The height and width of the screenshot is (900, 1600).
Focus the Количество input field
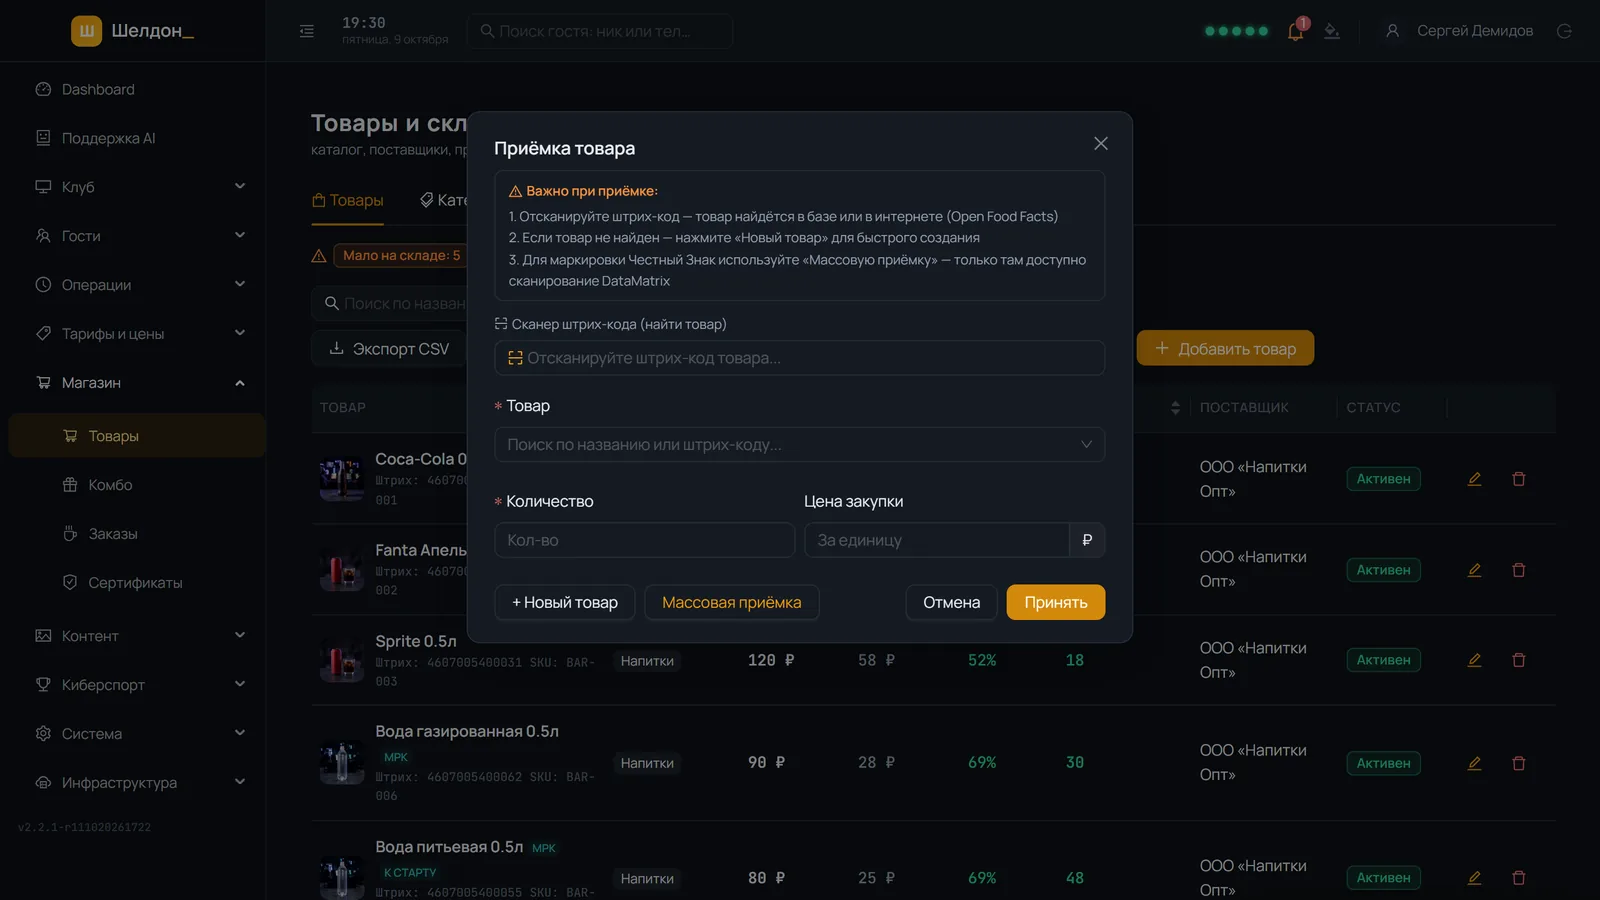[645, 540]
